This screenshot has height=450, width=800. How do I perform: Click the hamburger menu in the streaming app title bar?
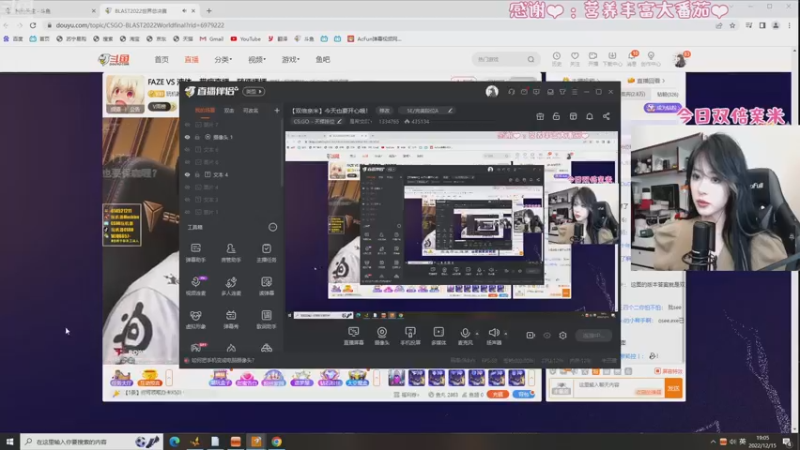(x=574, y=92)
